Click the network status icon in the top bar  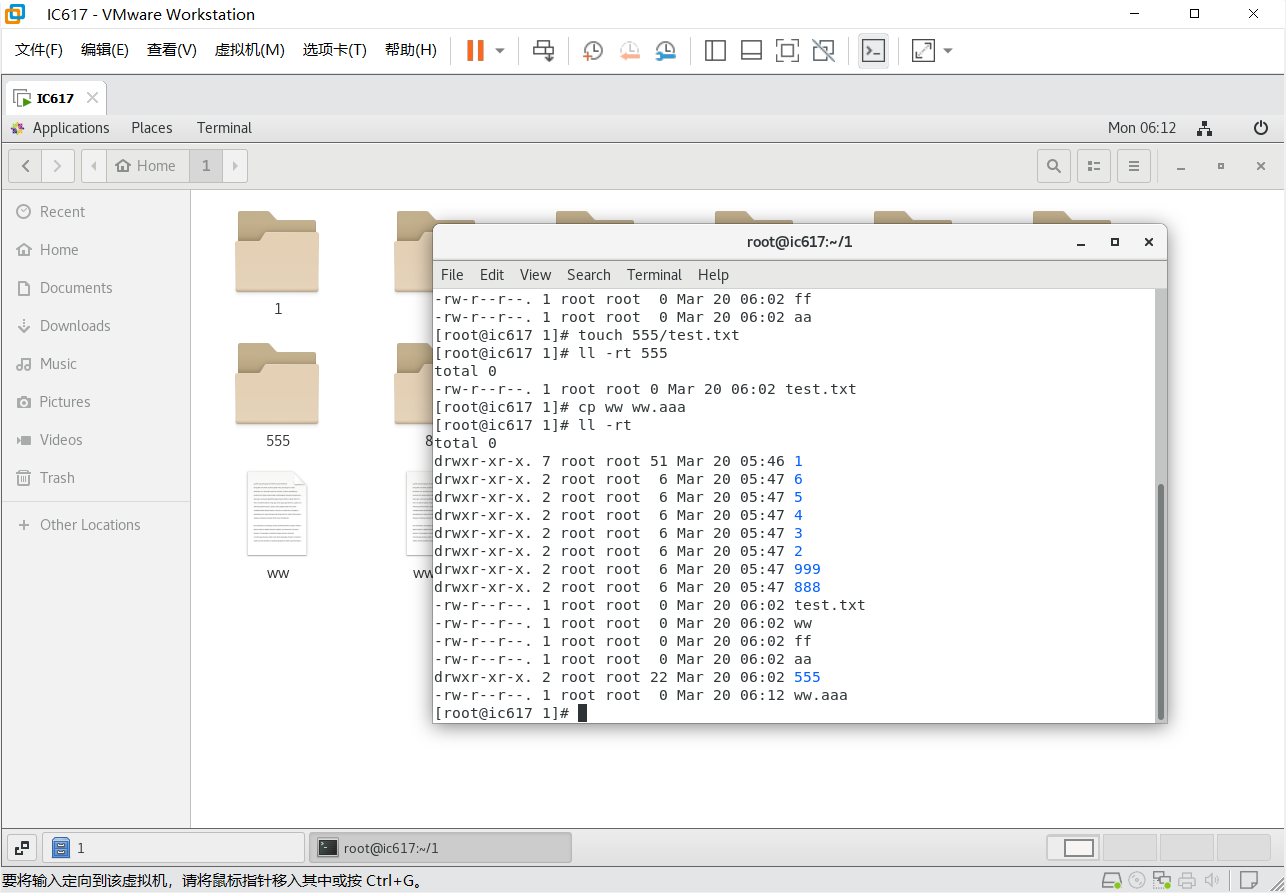pyautogui.click(x=1205, y=128)
